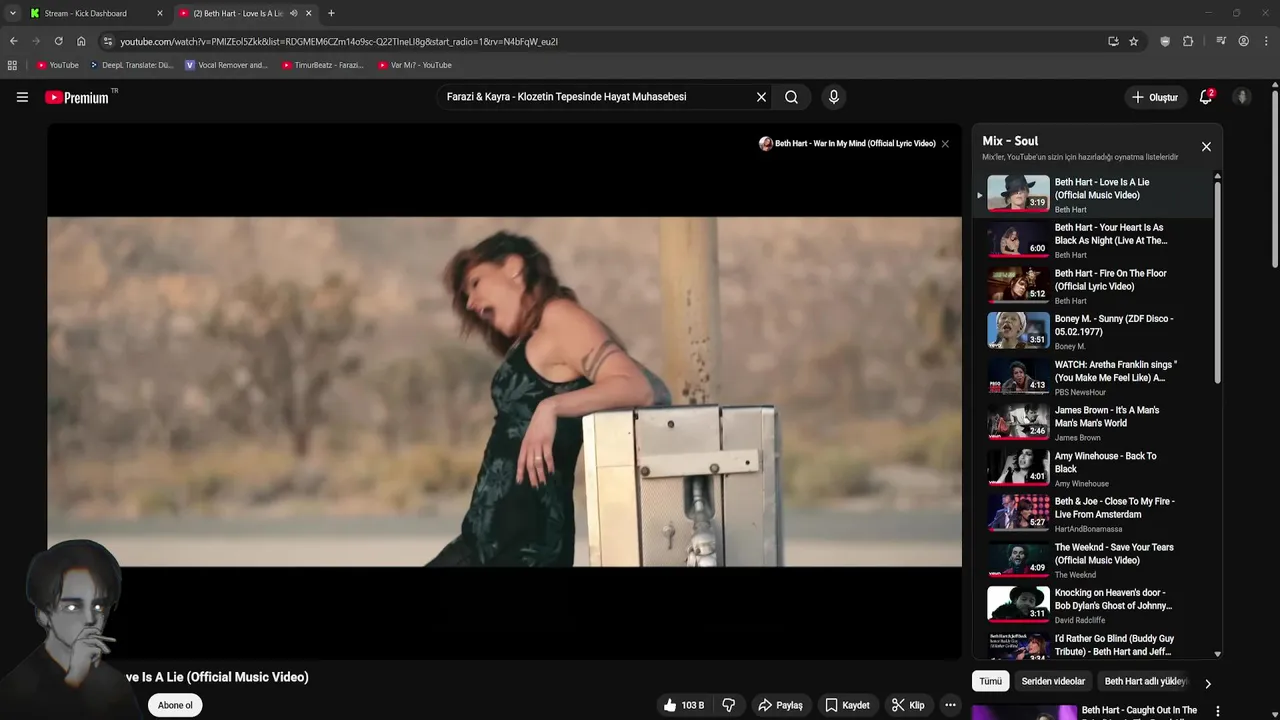The height and width of the screenshot is (720, 1280).
Task: Play Boney M. - Sunny from playlist
Action: [1093, 332]
